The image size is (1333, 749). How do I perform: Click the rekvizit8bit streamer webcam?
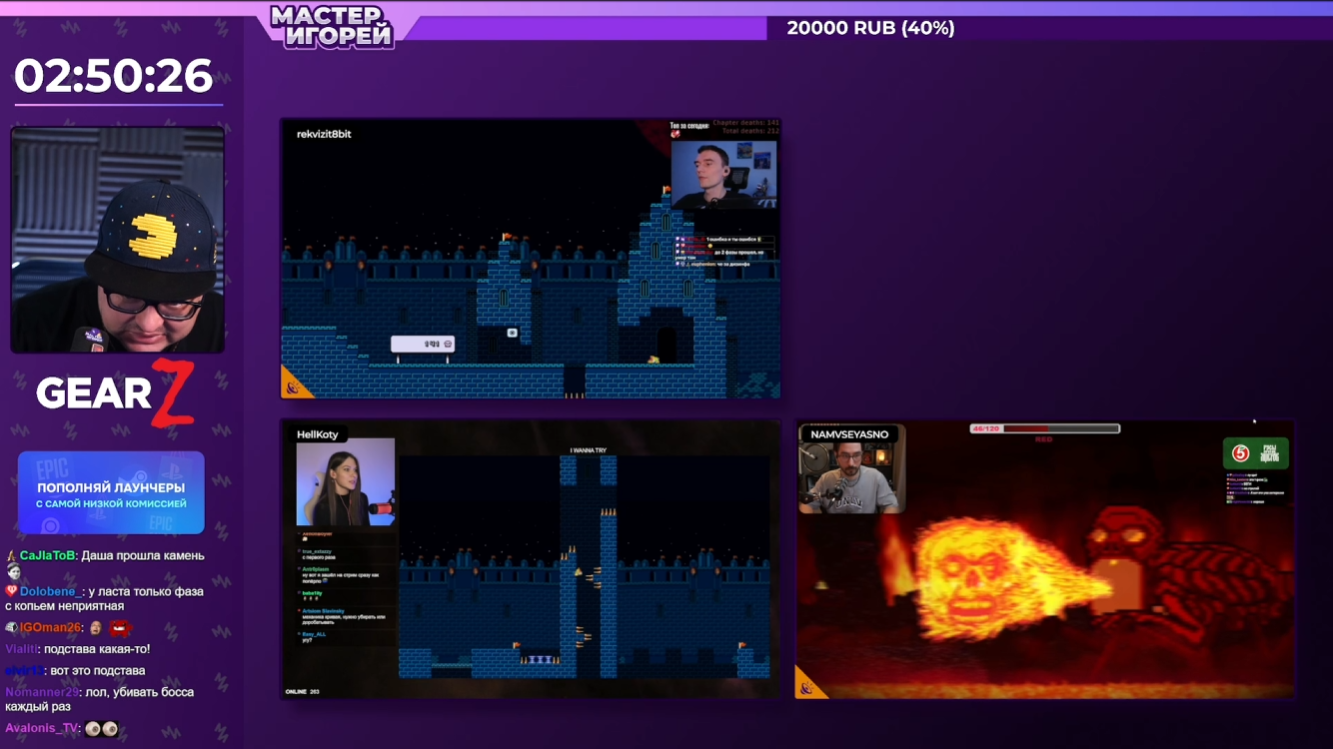(x=724, y=174)
